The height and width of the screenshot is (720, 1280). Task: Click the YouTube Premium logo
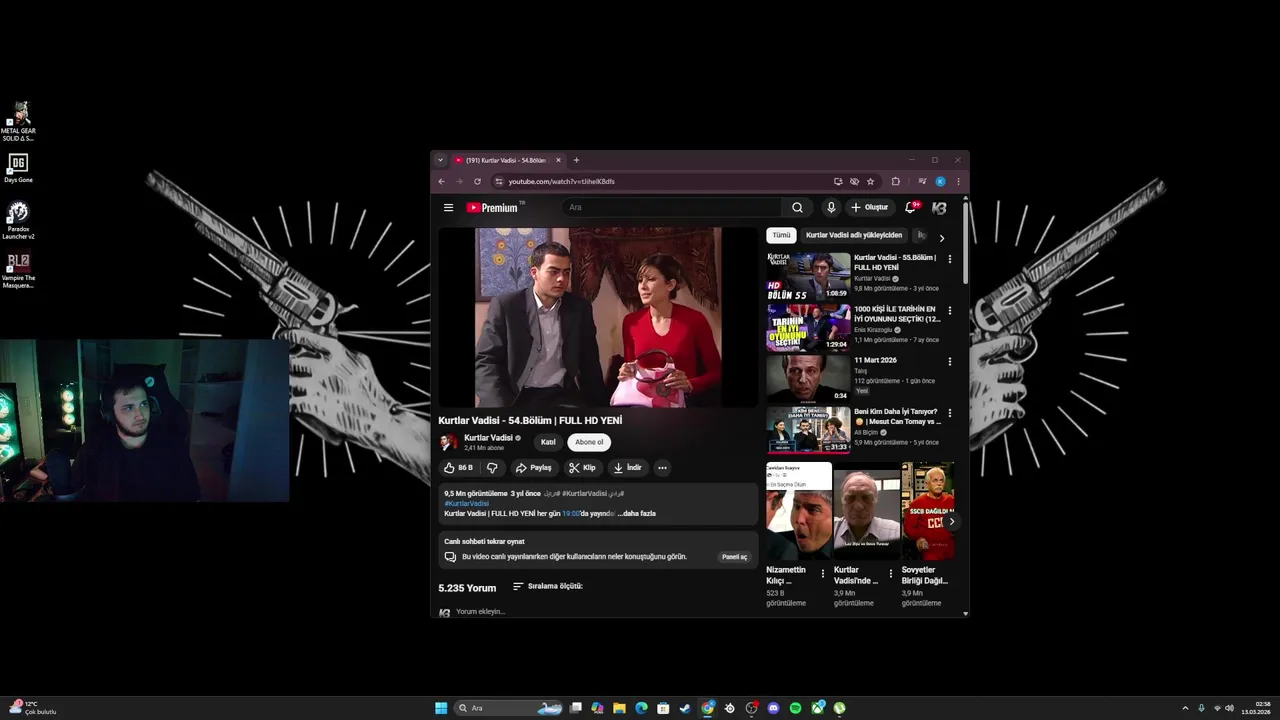(493, 208)
